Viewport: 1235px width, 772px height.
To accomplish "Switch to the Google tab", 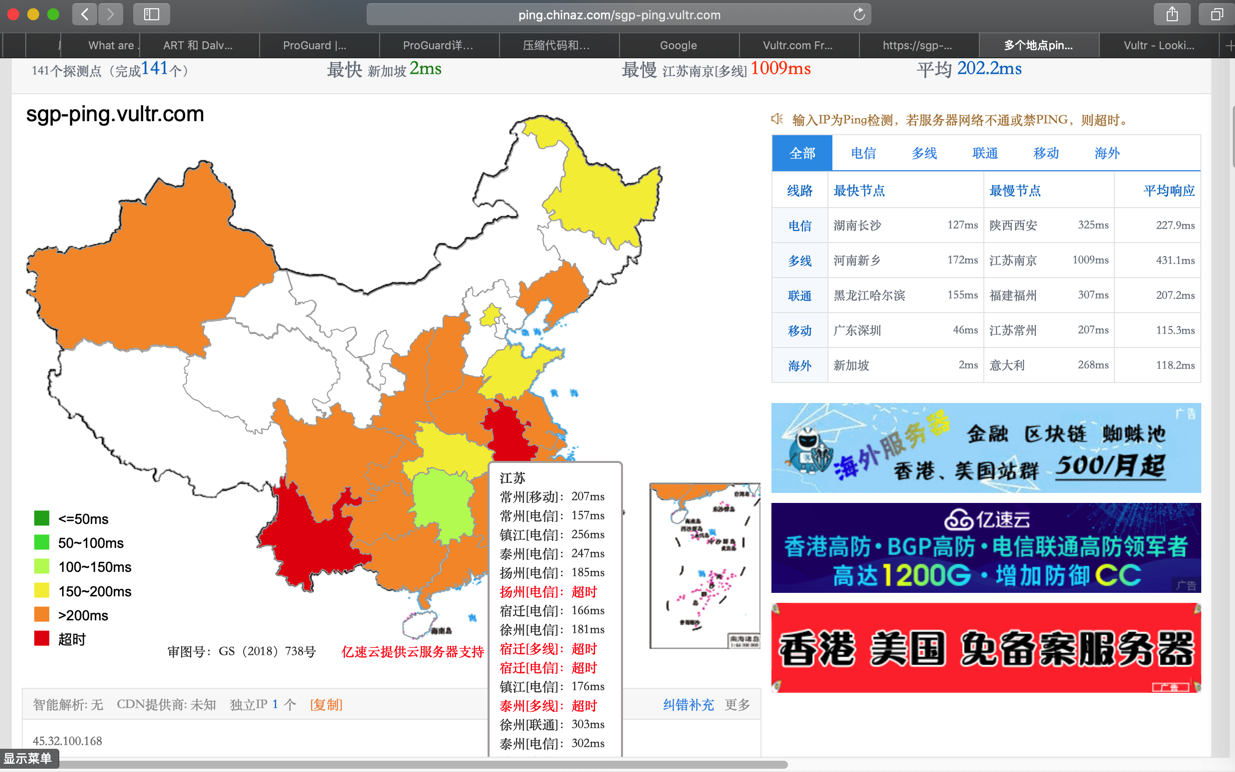I will pyautogui.click(x=678, y=45).
